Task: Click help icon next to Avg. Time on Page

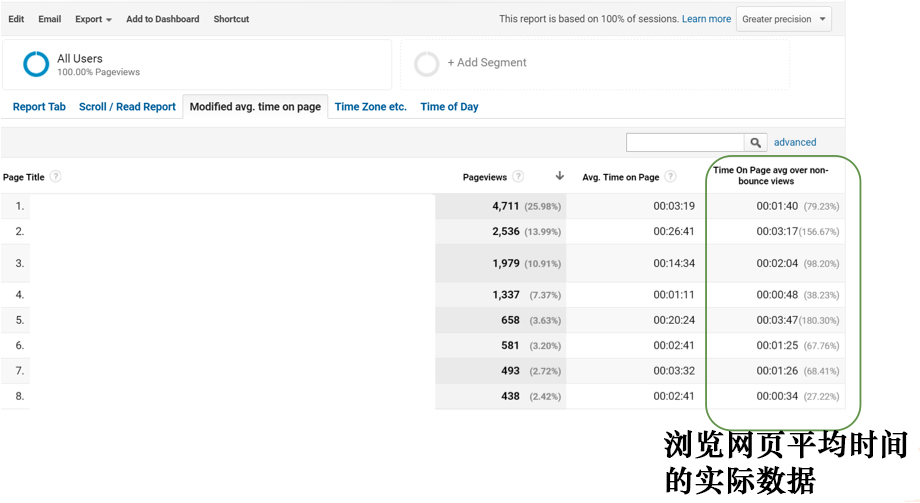Action: [670, 177]
